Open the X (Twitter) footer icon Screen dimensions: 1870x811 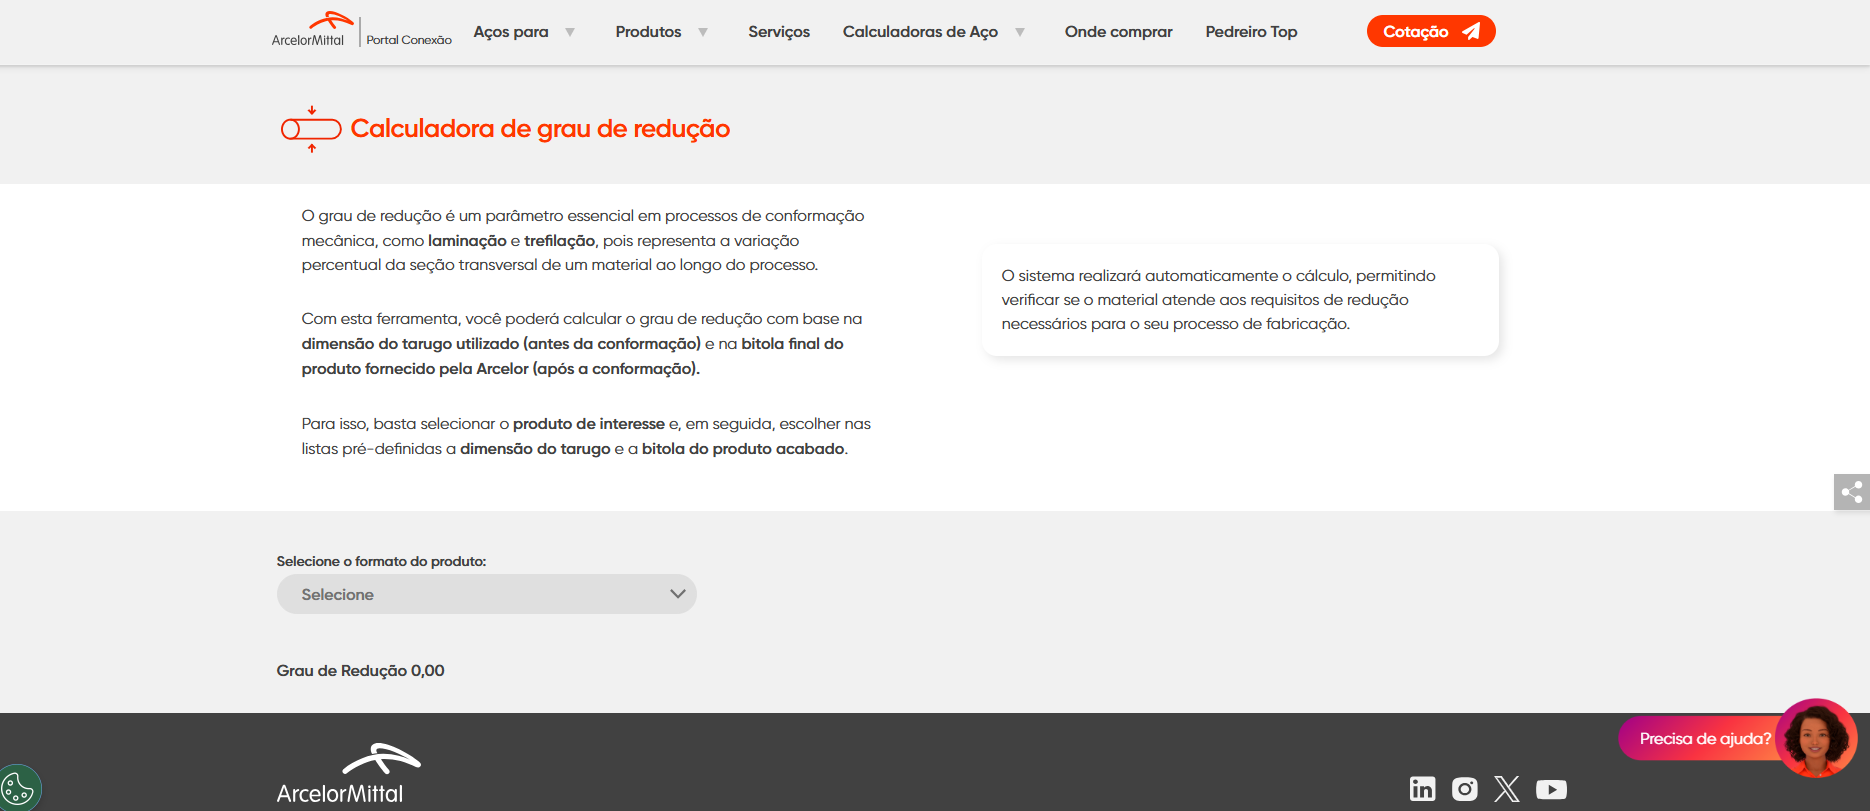click(x=1506, y=789)
